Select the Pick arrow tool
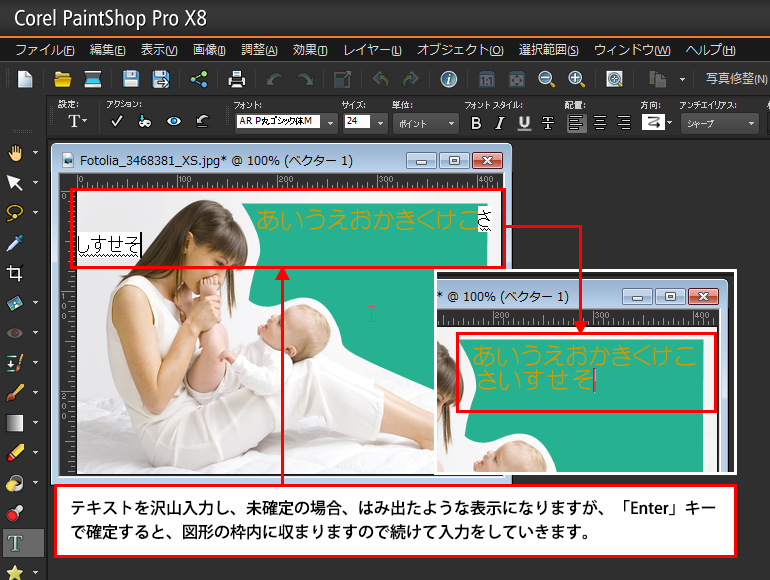 [x=15, y=183]
